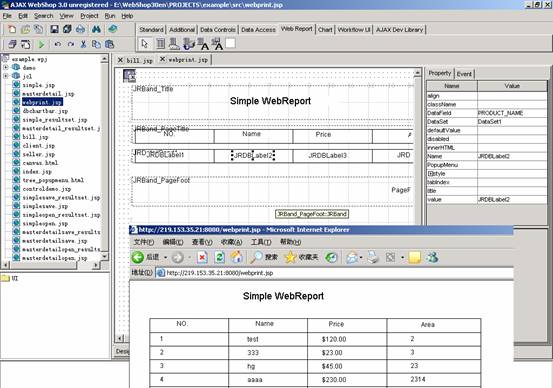Screen dimensions: 553x388
Task: Click the Refresh icon in Internet Explorer
Action: pyautogui.click(x=219, y=257)
